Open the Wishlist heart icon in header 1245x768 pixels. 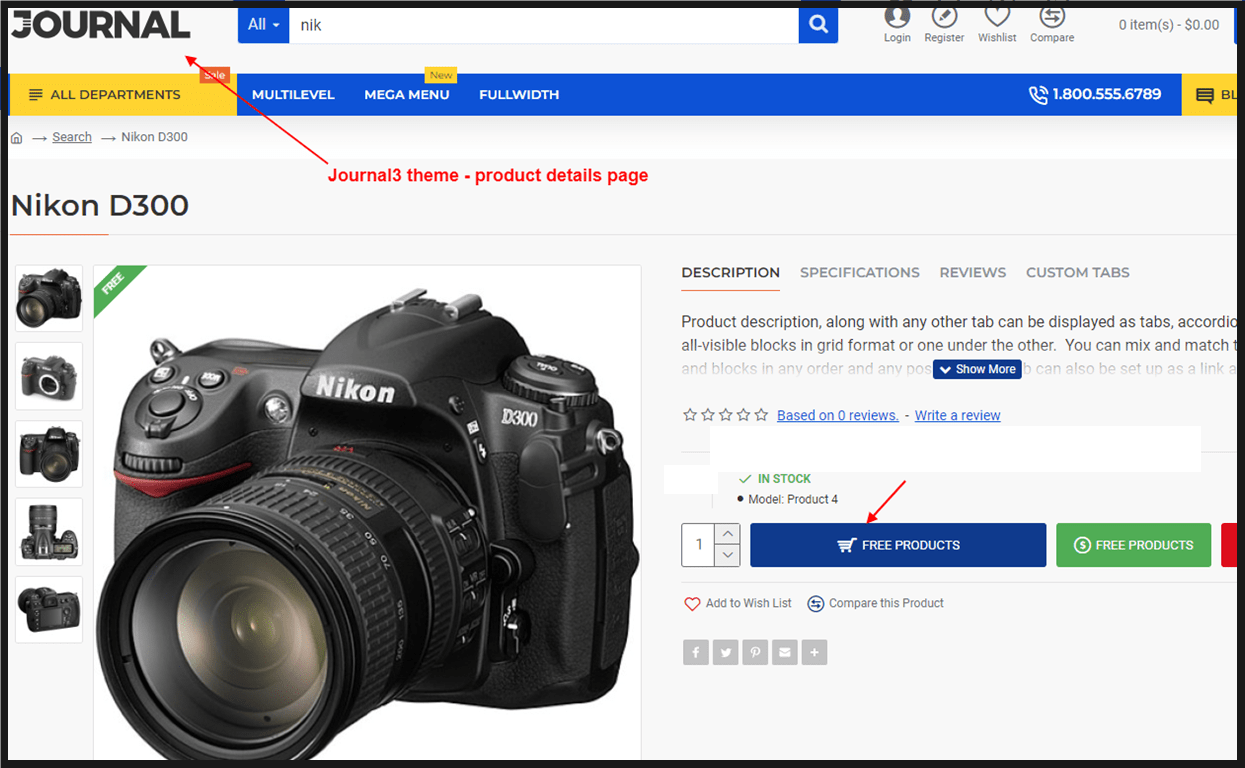point(997,17)
